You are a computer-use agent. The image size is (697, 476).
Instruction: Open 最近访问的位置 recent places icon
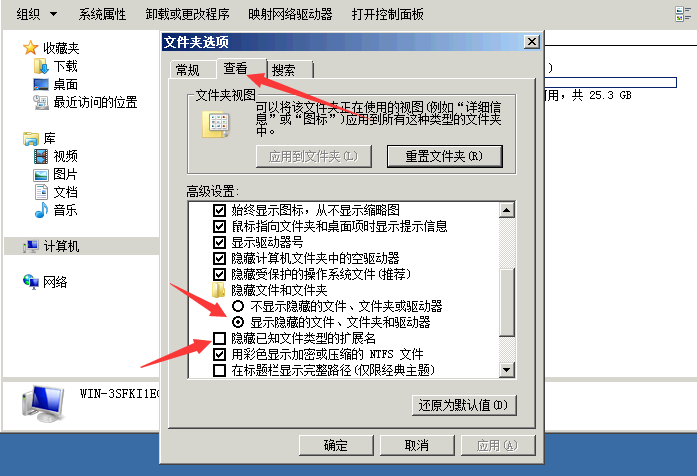41,103
